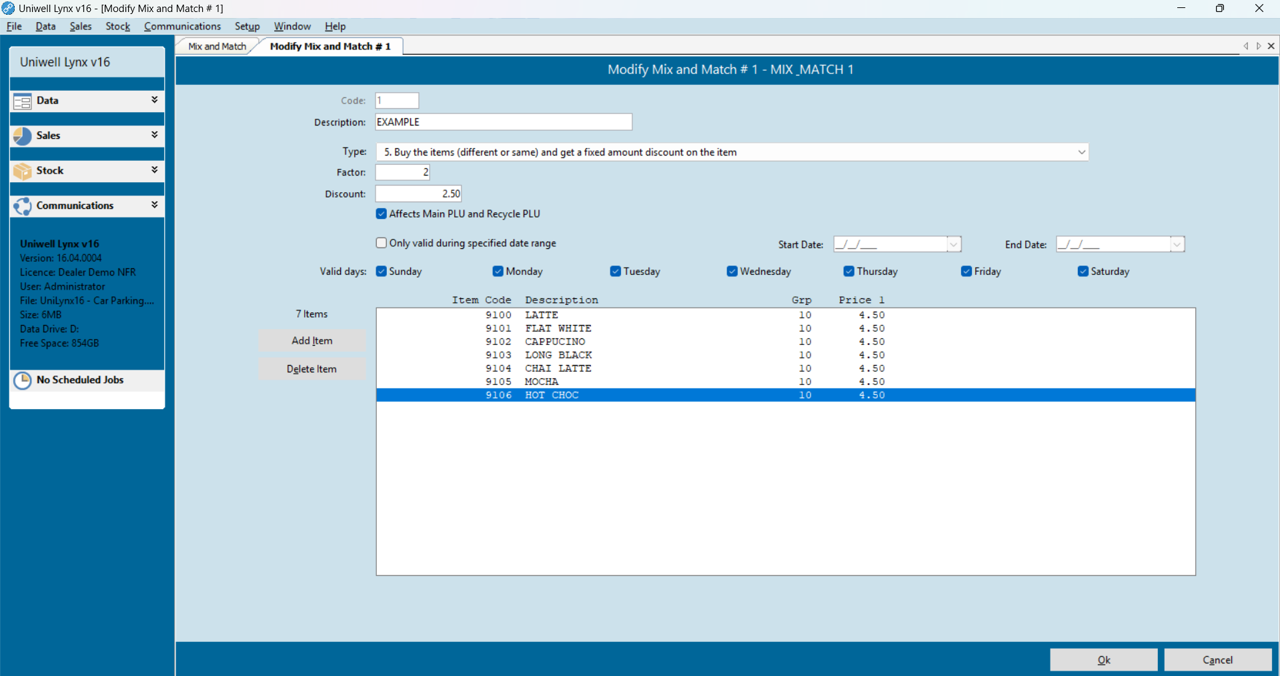
Task: Switch to the Mix and Match tab
Action: [217, 46]
